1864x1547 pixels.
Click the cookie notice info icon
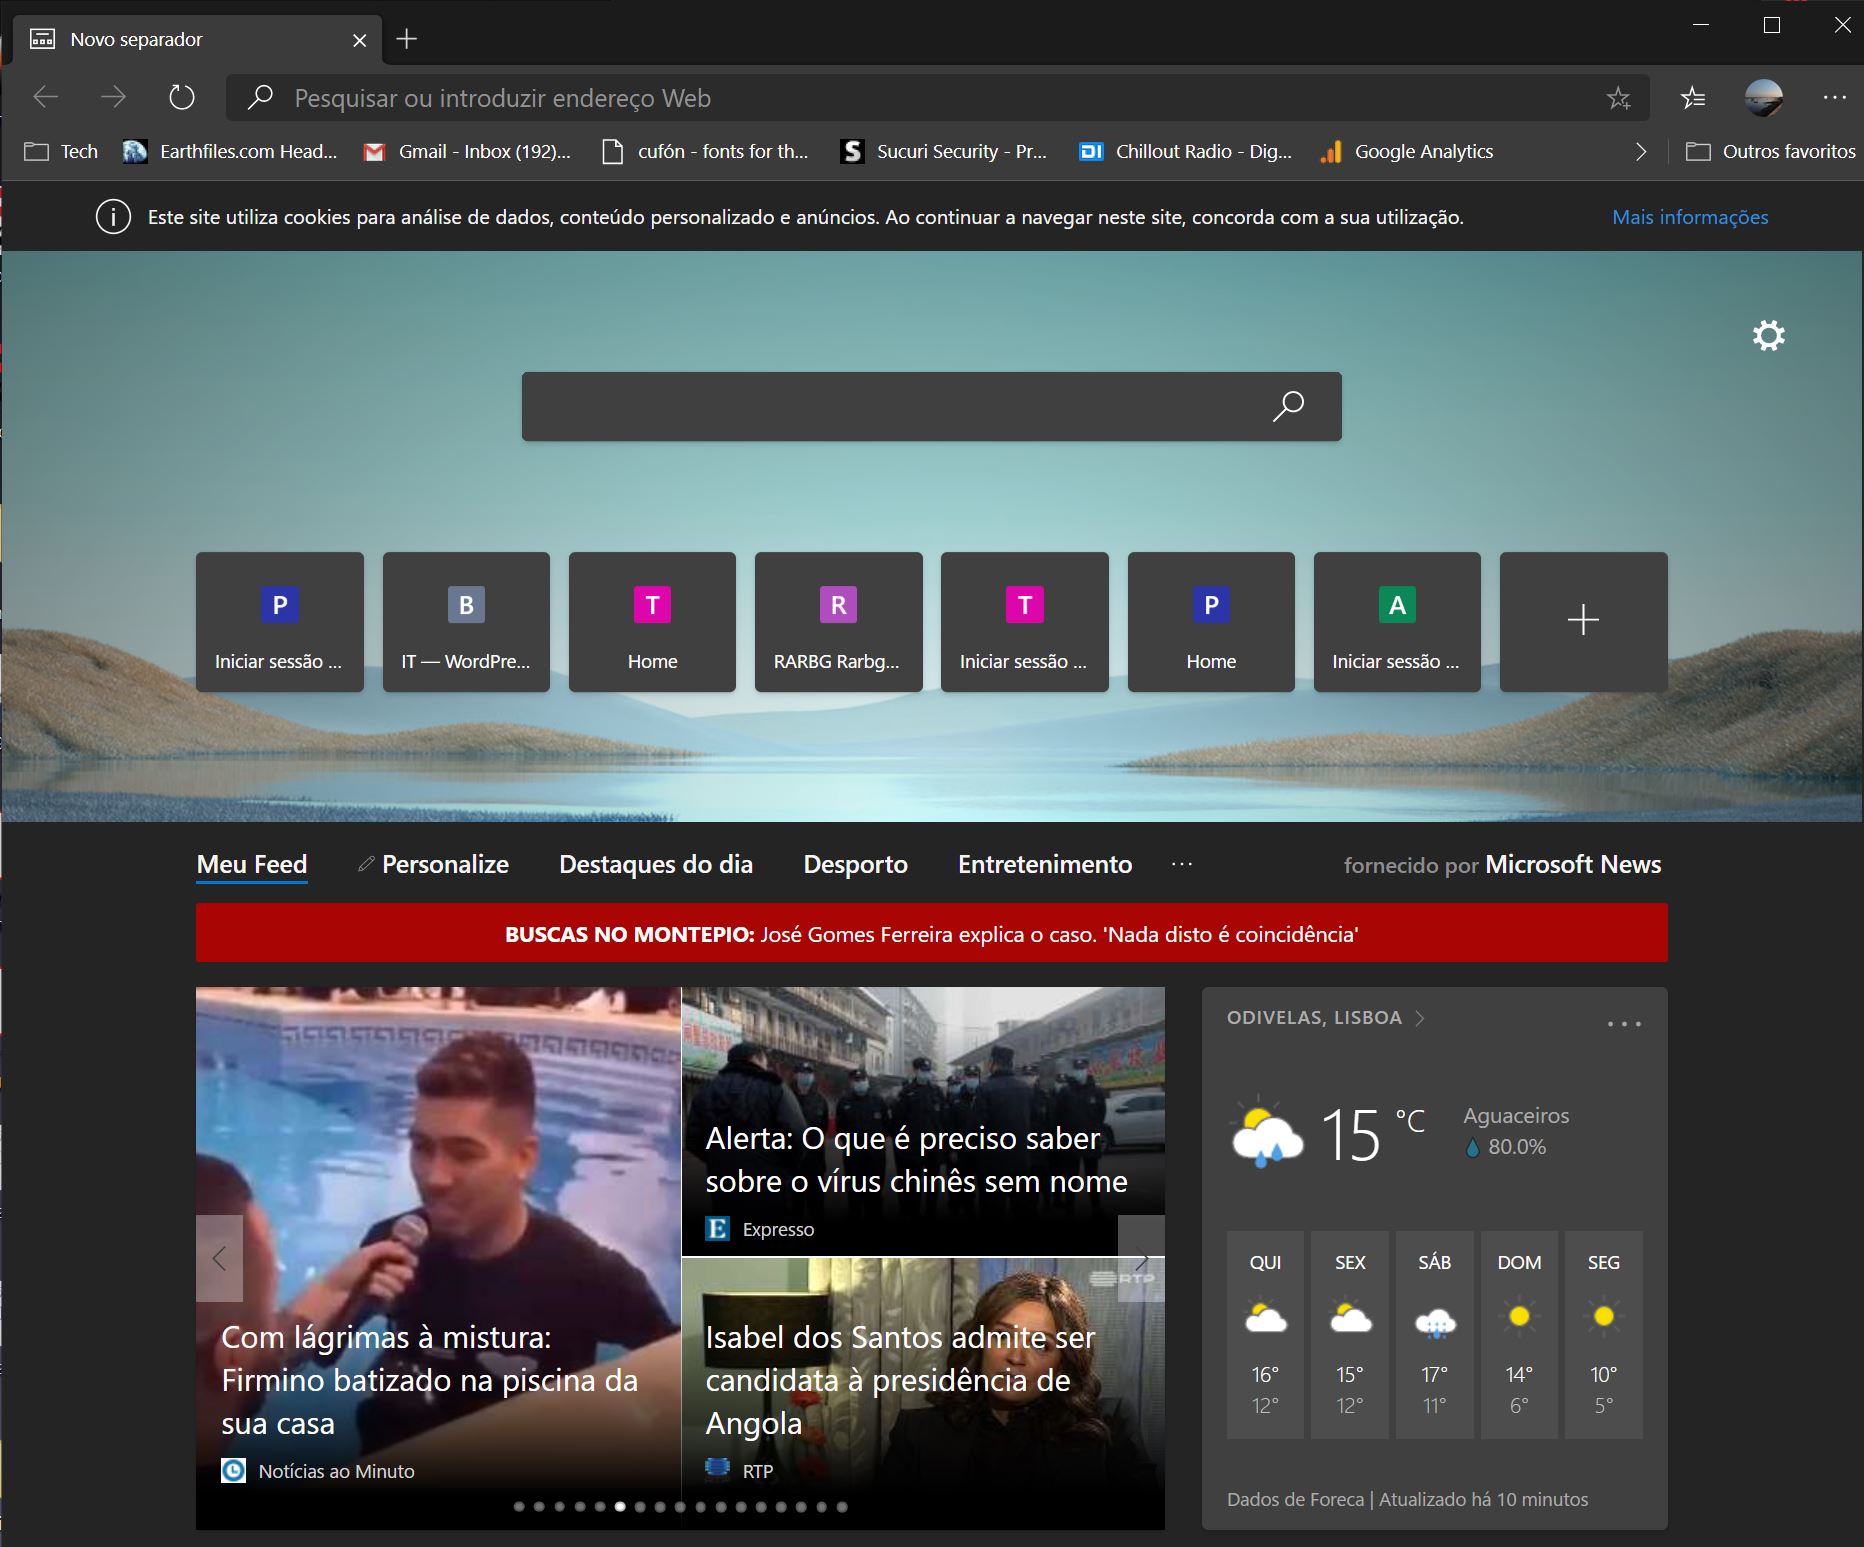113,217
